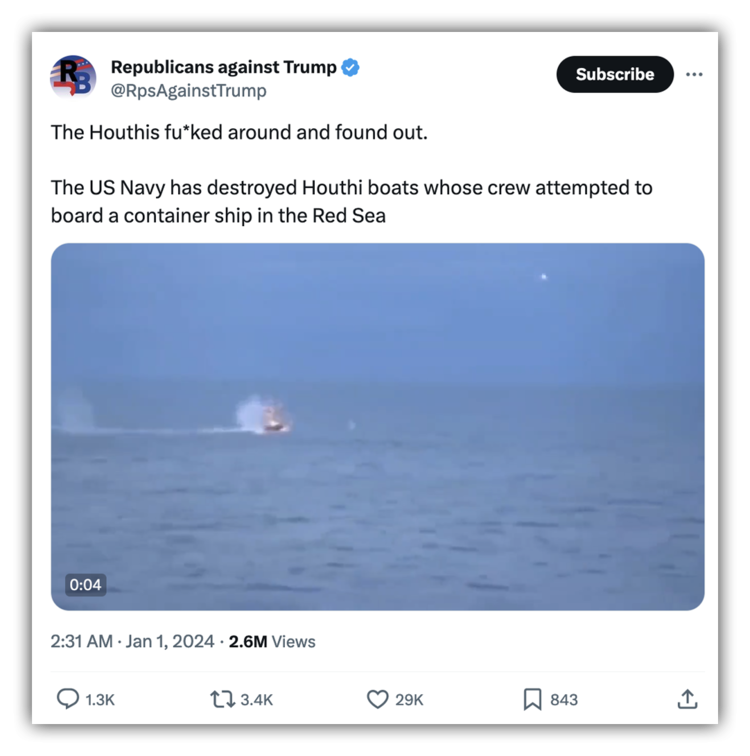Click the Republicans against Trump display name
This screenshot has width=750, height=756.
coord(224,68)
